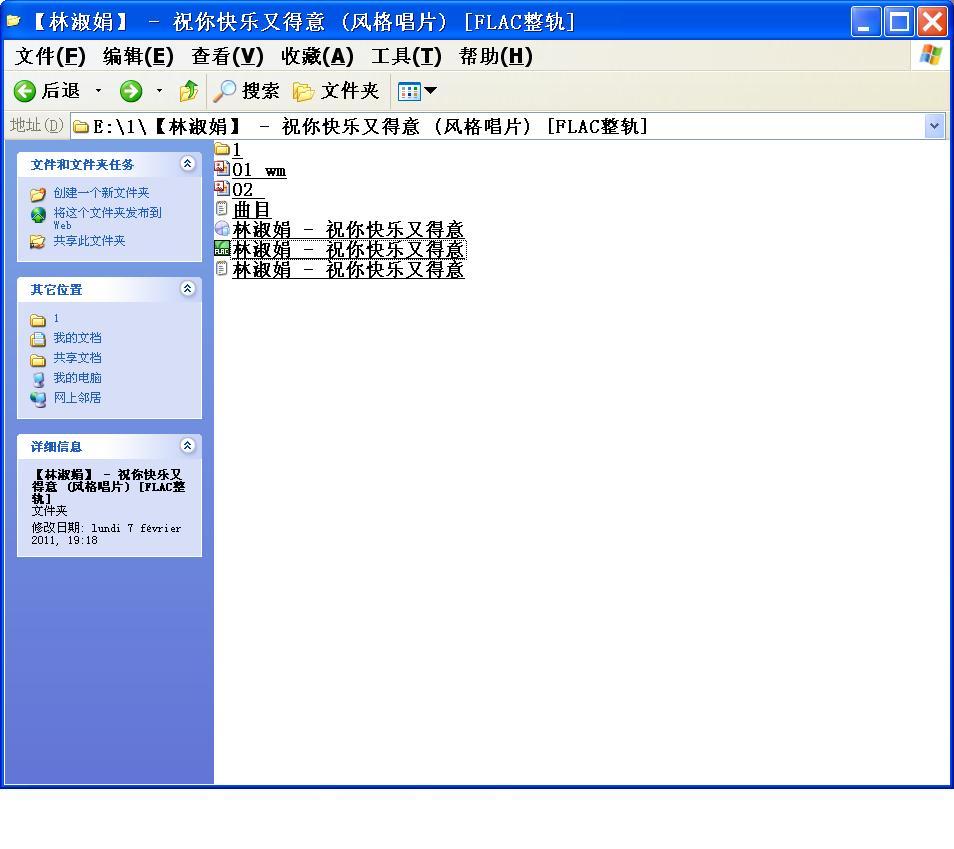Open the 文件(F) menu
Viewport: 954px width, 849px height.
pyautogui.click(x=50, y=56)
